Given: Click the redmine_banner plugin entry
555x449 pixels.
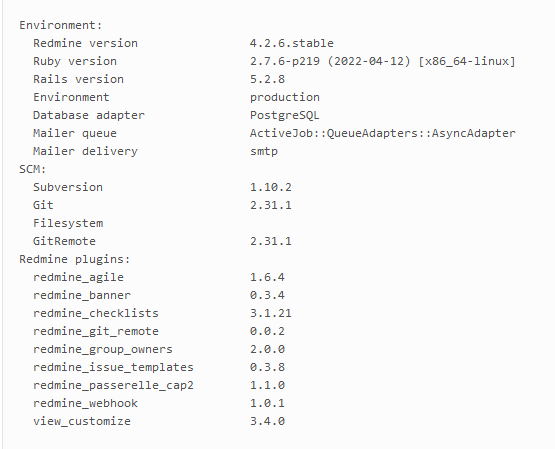Looking at the screenshot, I should coord(82,295).
